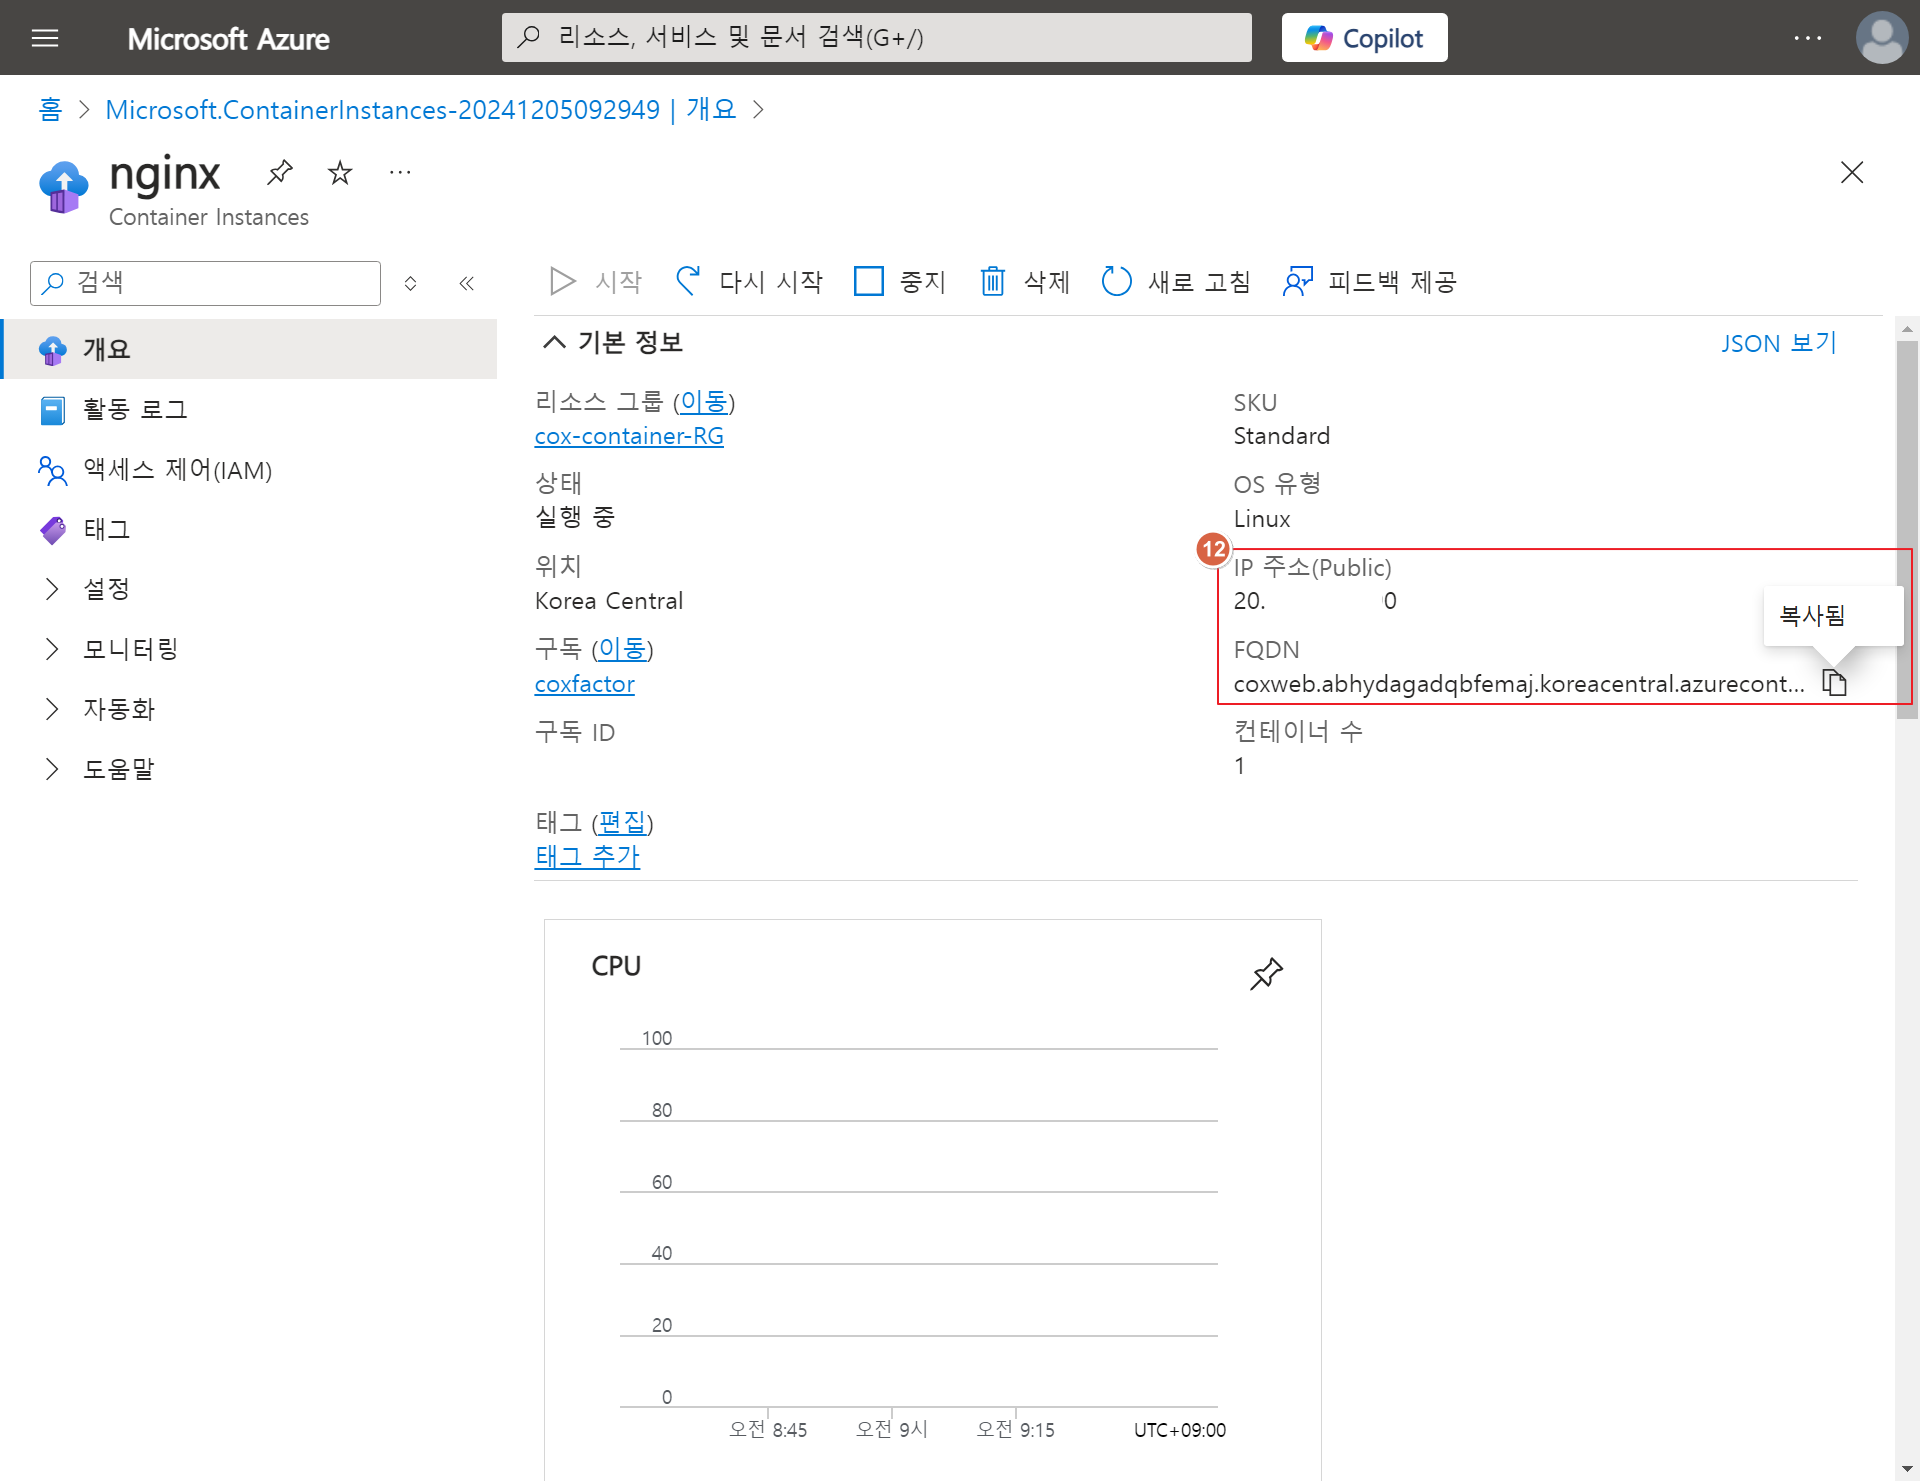Stop the container using 중지
The height and width of the screenshot is (1481, 1920).
click(x=900, y=281)
